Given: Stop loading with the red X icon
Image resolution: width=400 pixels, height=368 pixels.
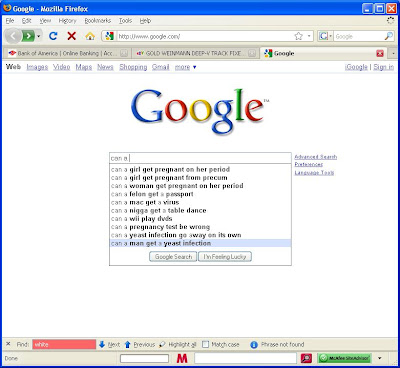Looking at the screenshot, I should (71, 36).
